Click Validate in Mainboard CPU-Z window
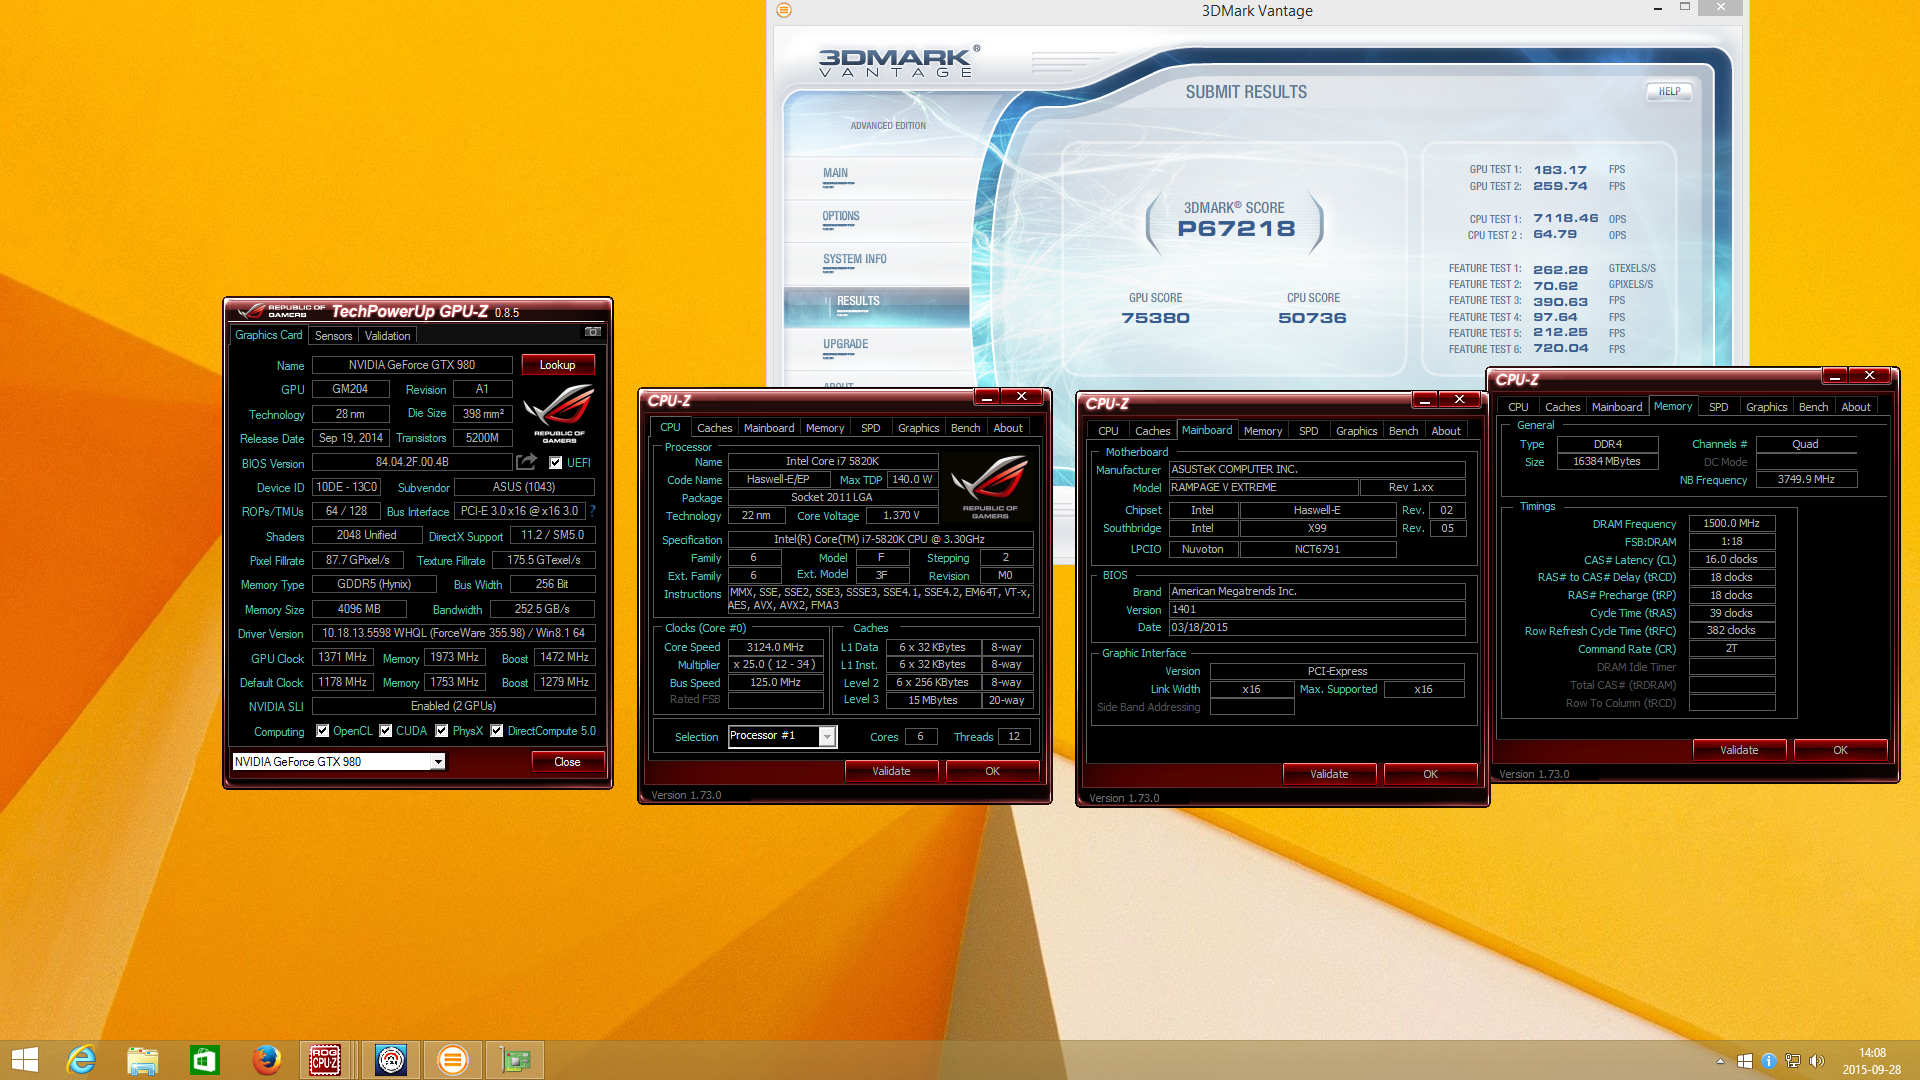Viewport: 1920px width, 1080px height. (x=1329, y=774)
